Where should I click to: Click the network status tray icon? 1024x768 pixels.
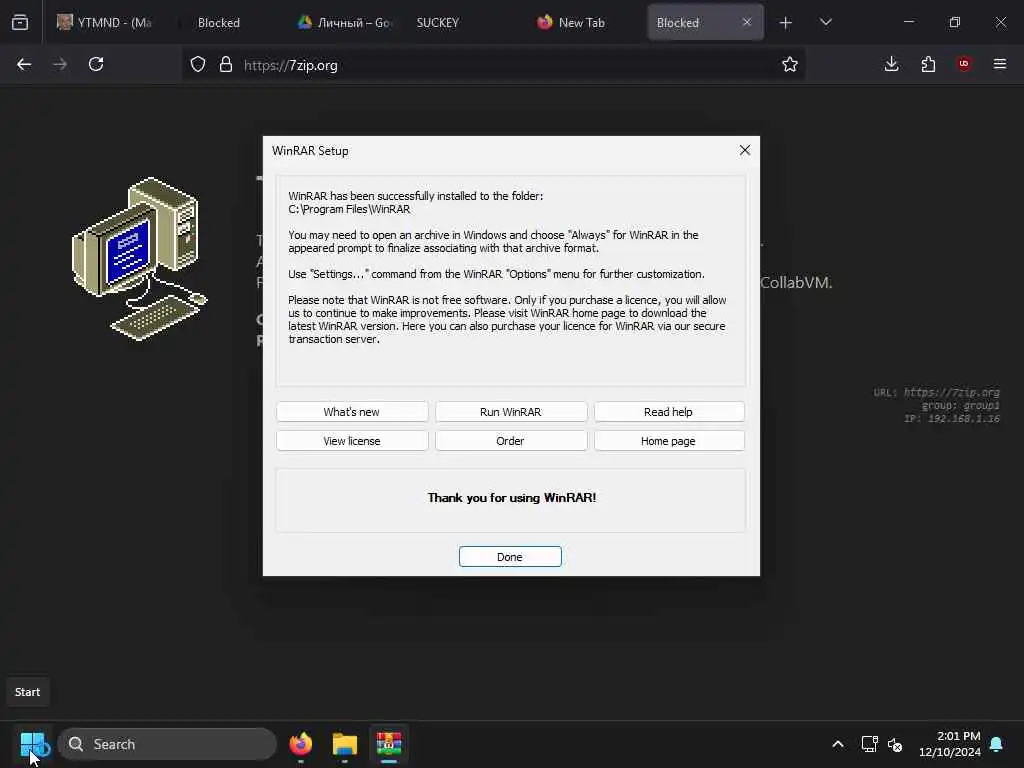(x=869, y=744)
